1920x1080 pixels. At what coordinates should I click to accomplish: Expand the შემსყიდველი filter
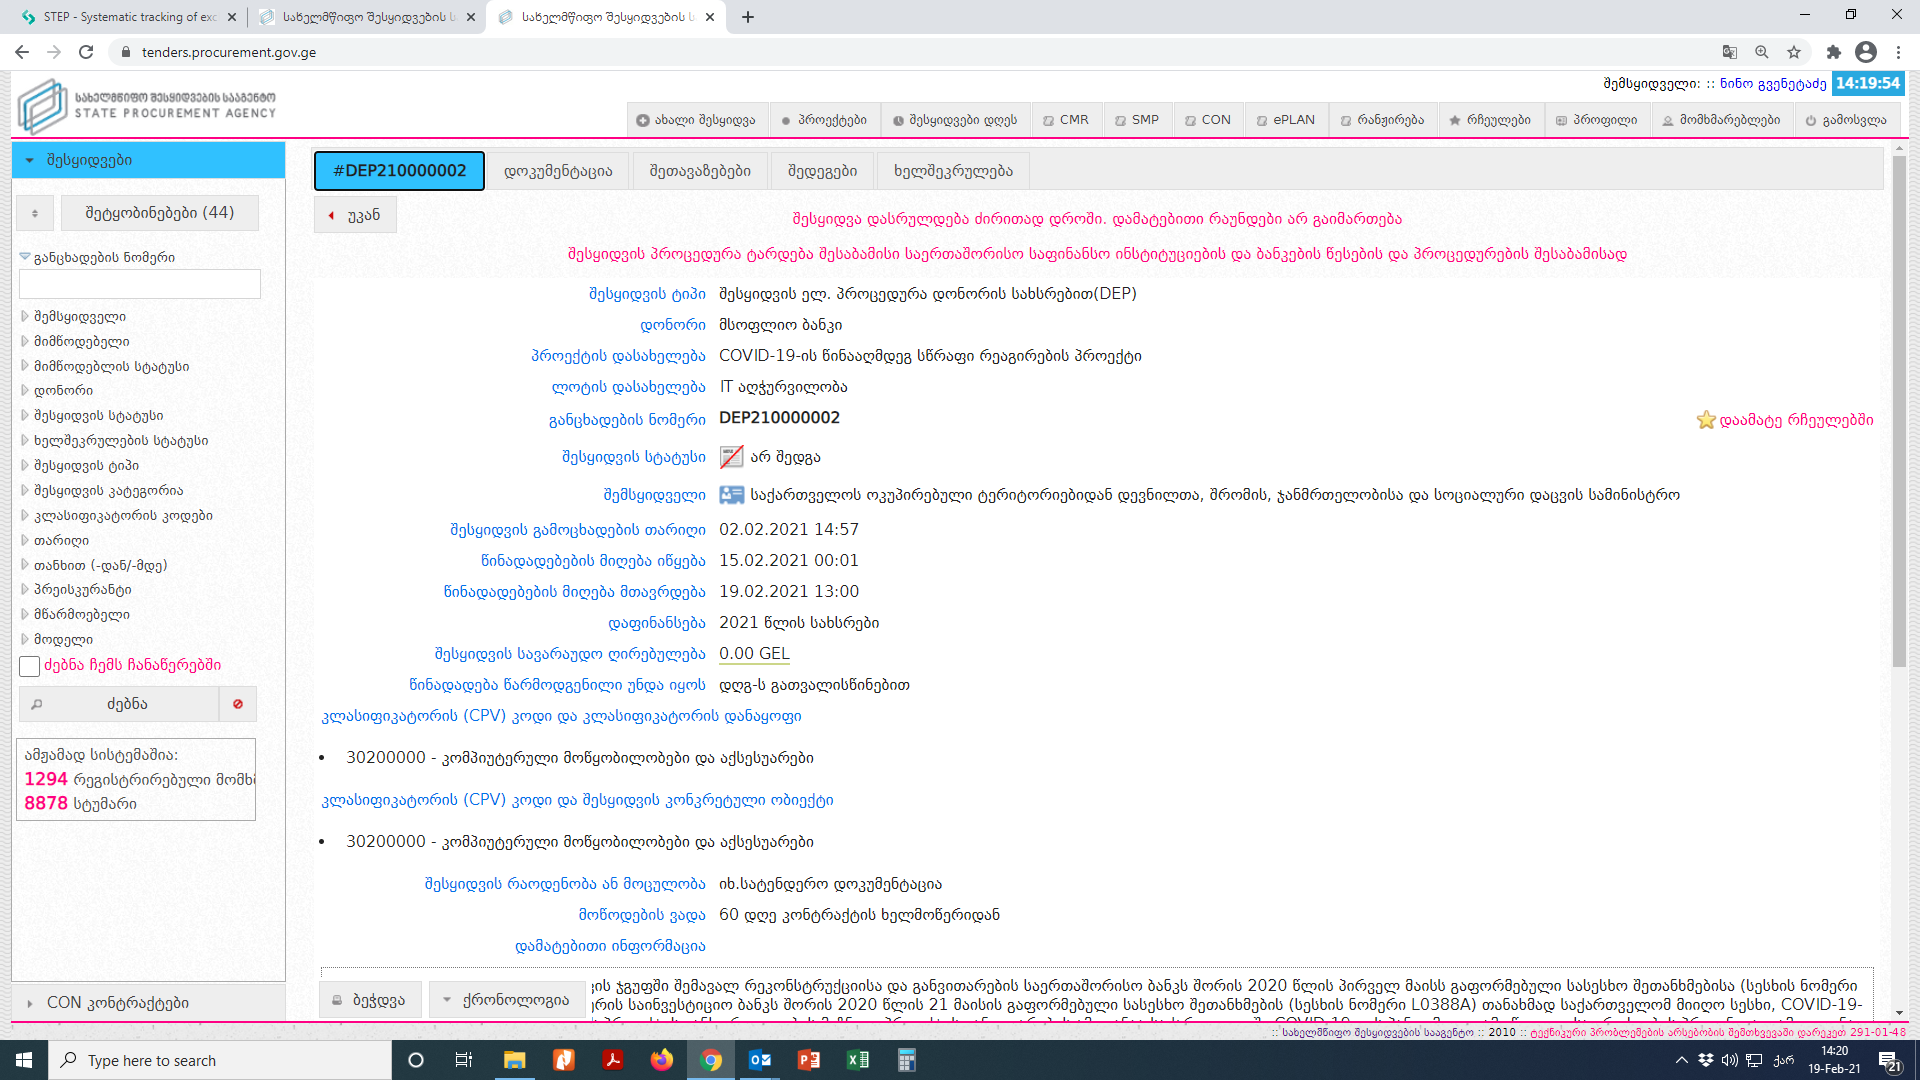79,317
